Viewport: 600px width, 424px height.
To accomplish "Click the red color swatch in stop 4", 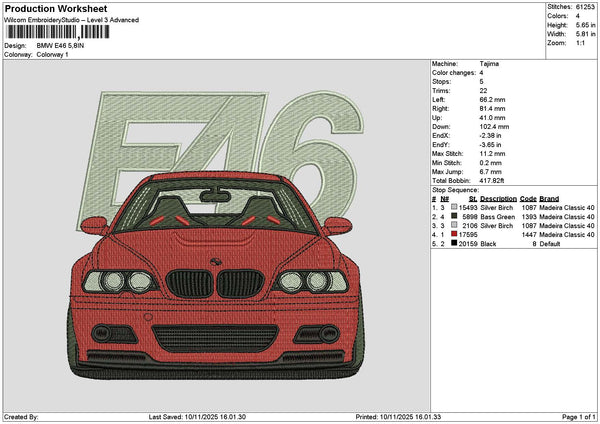I will (x=453, y=234).
